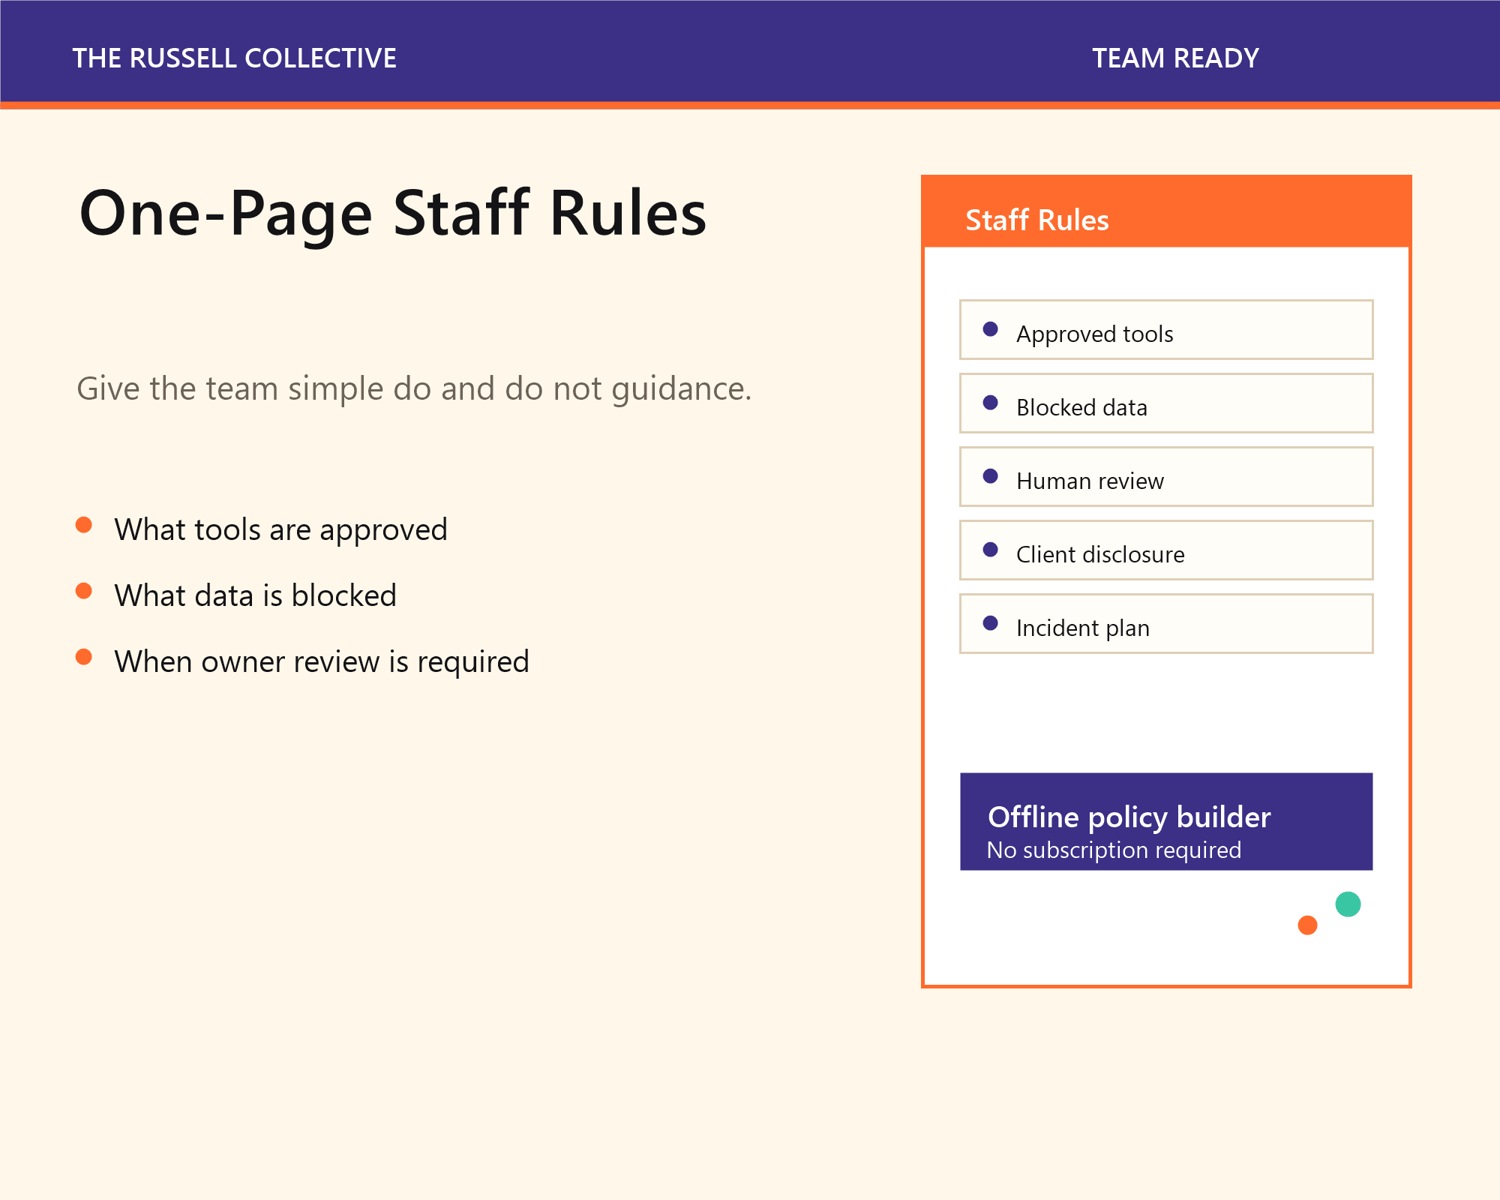Select the 'Blocked data' list row
The image size is (1500, 1200).
(1166, 403)
